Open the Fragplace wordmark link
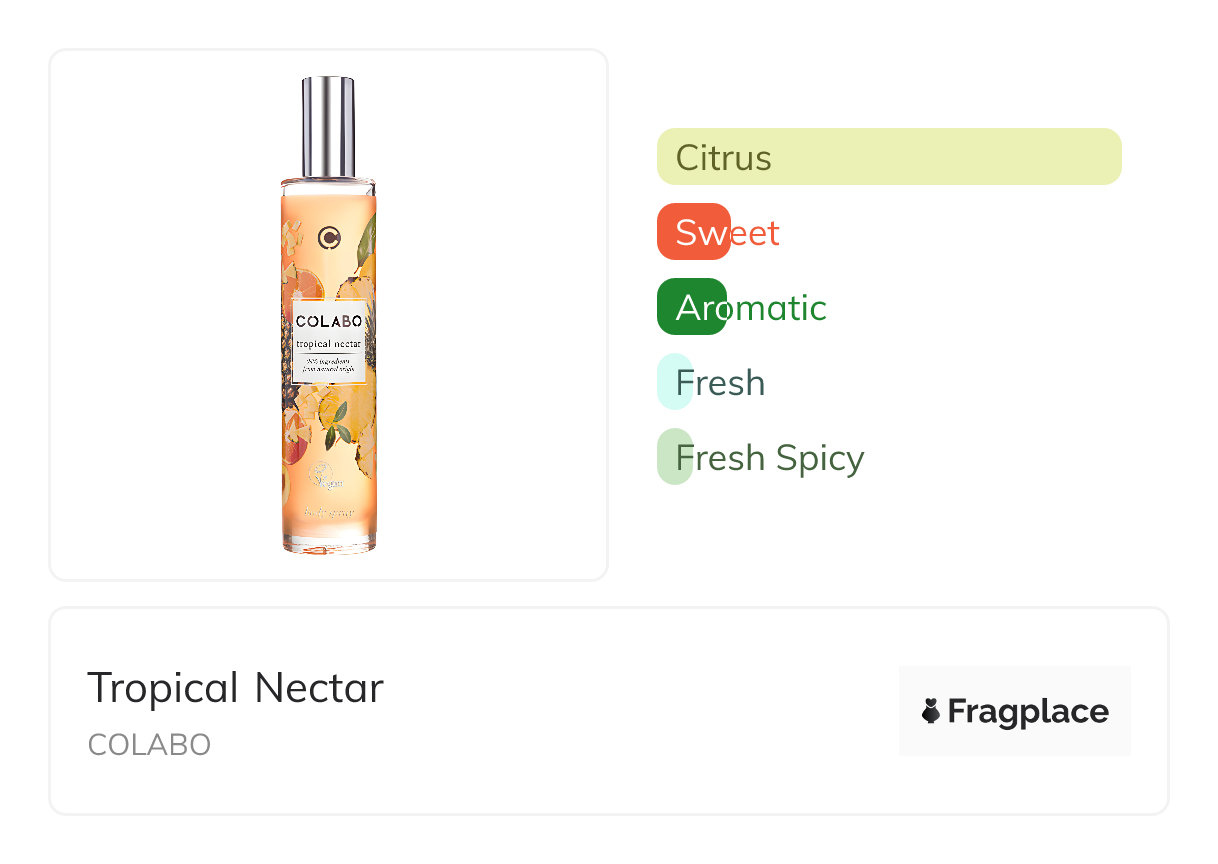This screenshot has height=864, width=1218. pyautogui.click(x=1027, y=712)
